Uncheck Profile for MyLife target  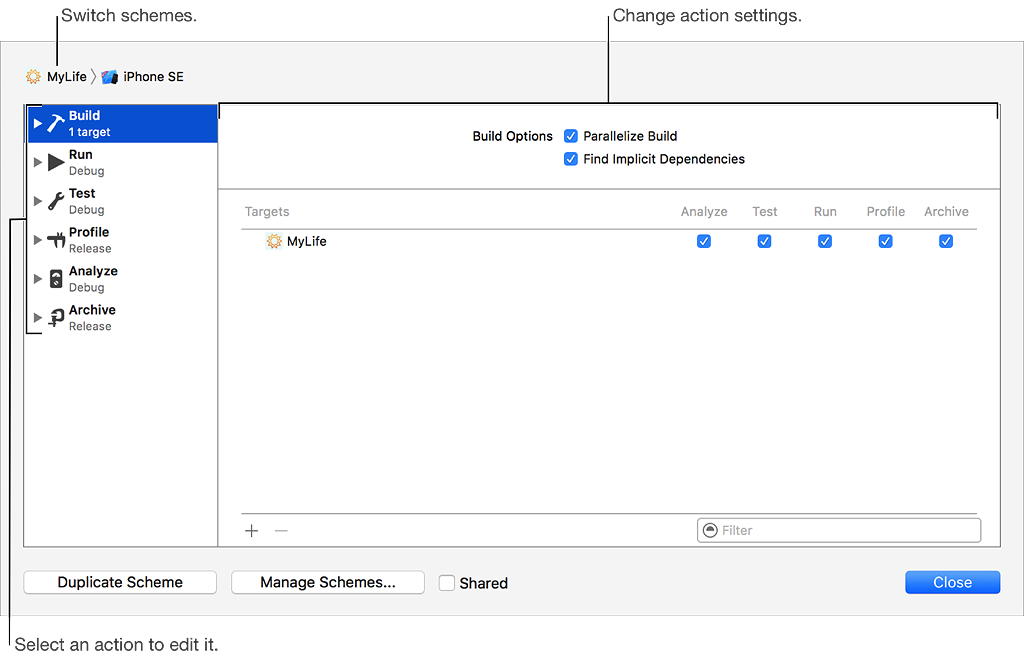(x=885, y=241)
